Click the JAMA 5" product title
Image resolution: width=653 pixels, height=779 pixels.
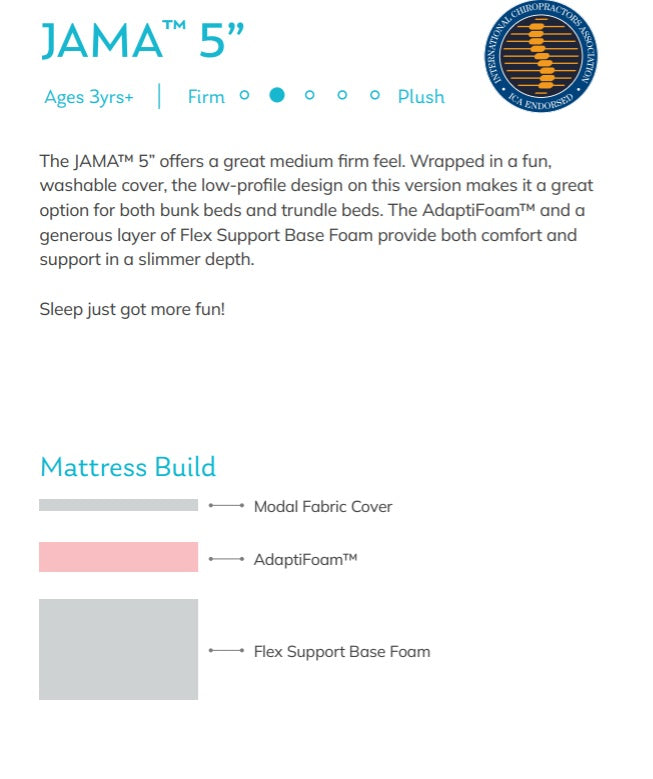coord(143,40)
